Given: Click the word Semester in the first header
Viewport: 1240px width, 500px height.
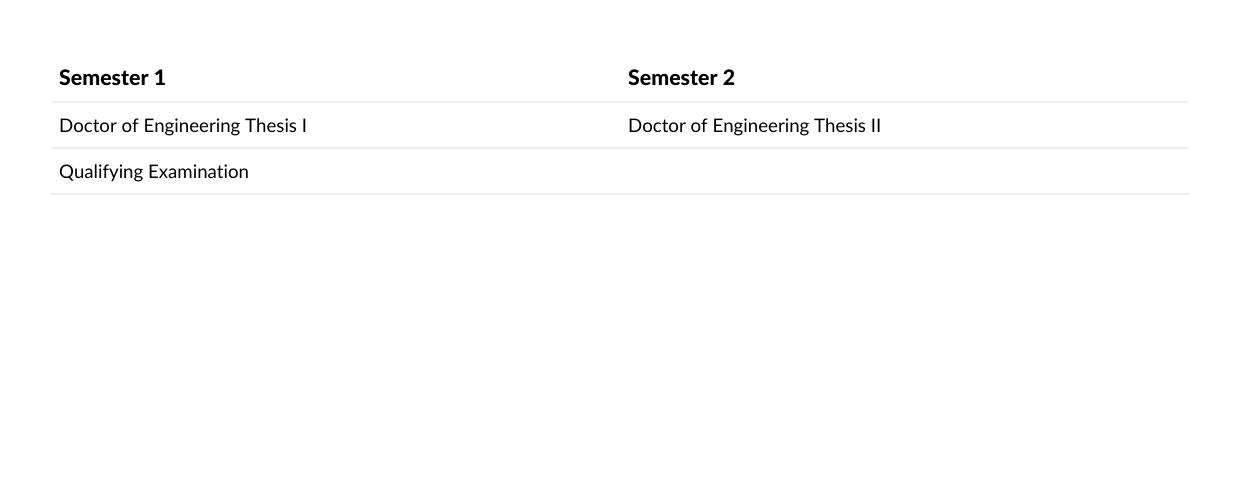Looking at the screenshot, I should pos(104,78).
